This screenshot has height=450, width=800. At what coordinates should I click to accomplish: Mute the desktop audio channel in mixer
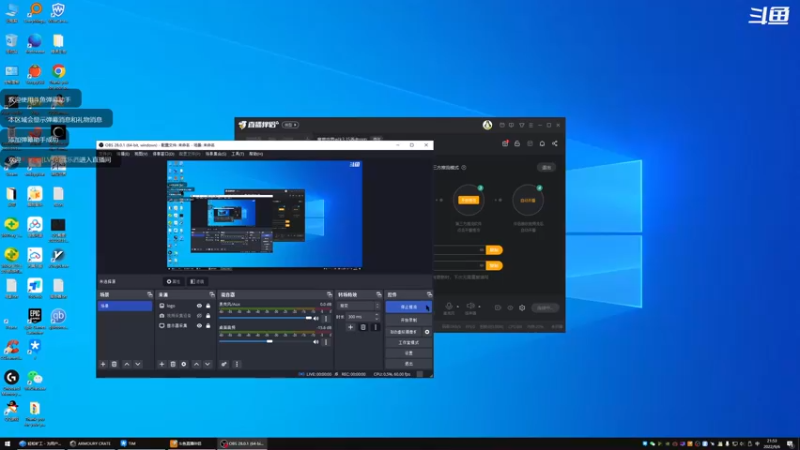pyautogui.click(x=316, y=342)
